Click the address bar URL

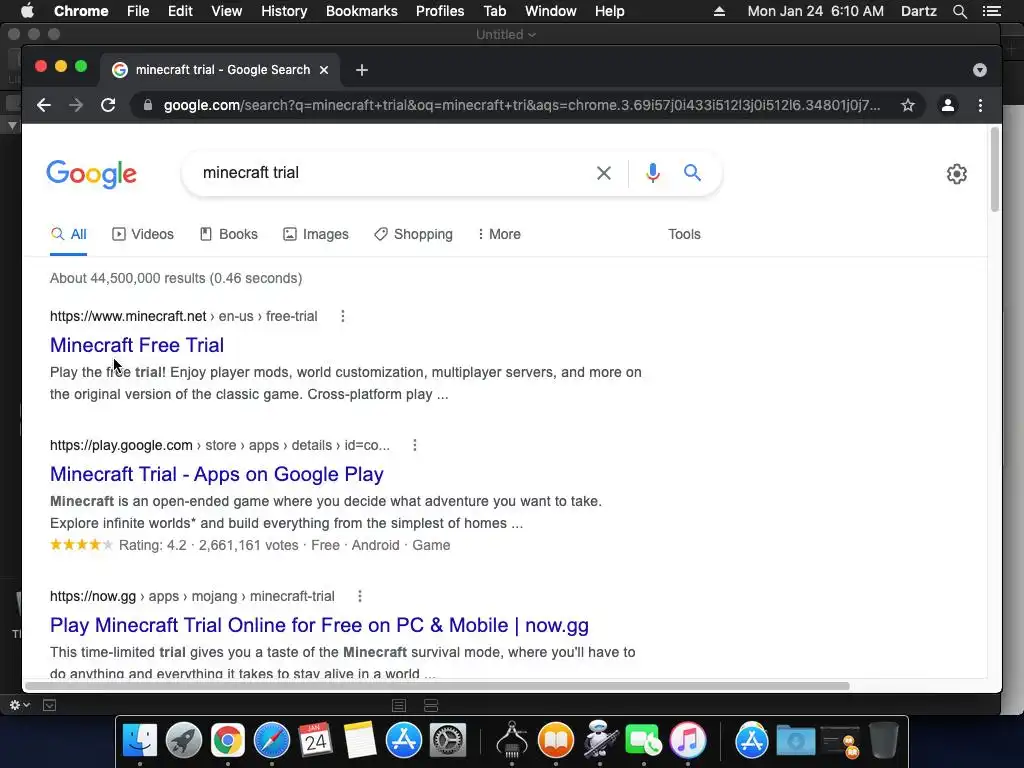tap(521, 105)
